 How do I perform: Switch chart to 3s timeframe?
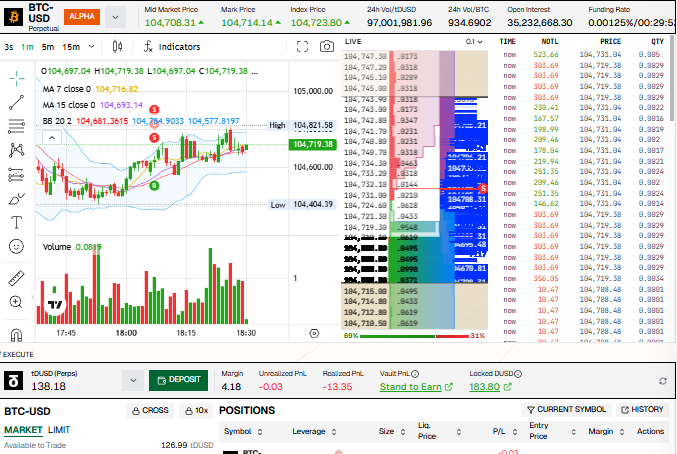tap(9, 47)
